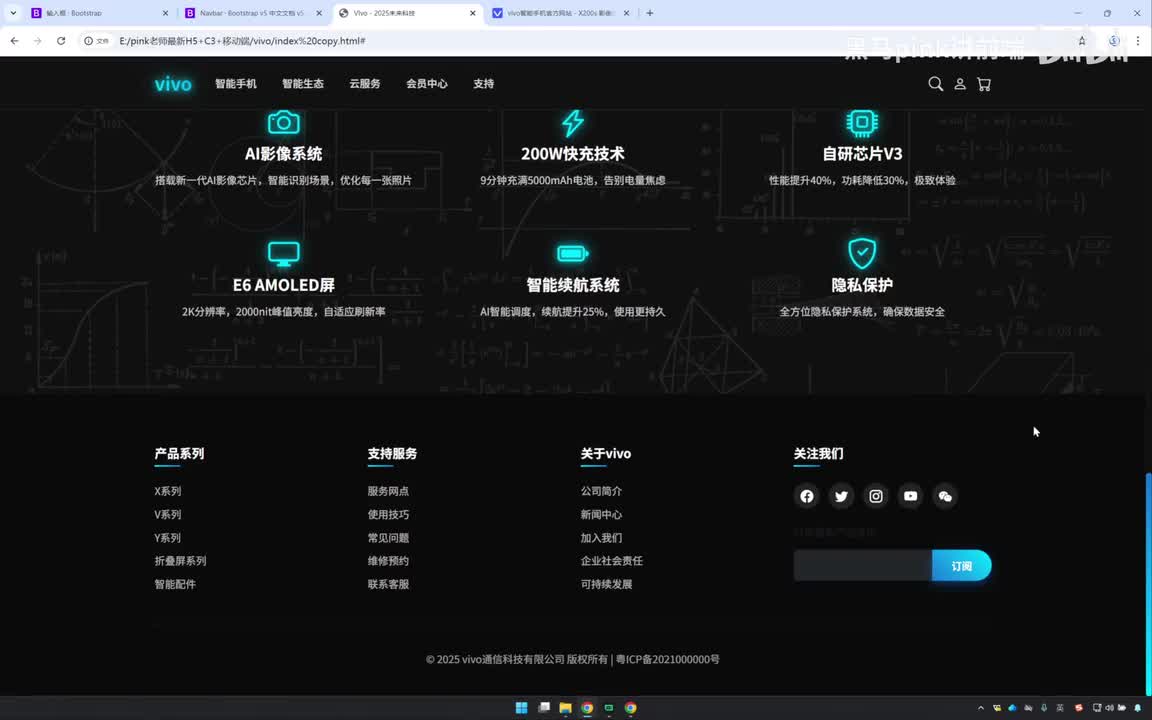
Task: Open the 云服务 nav item
Action: click(x=365, y=84)
